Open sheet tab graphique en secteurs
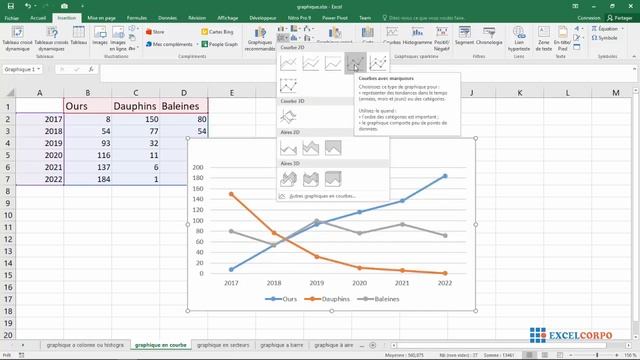640x360 pixels. click(223, 345)
